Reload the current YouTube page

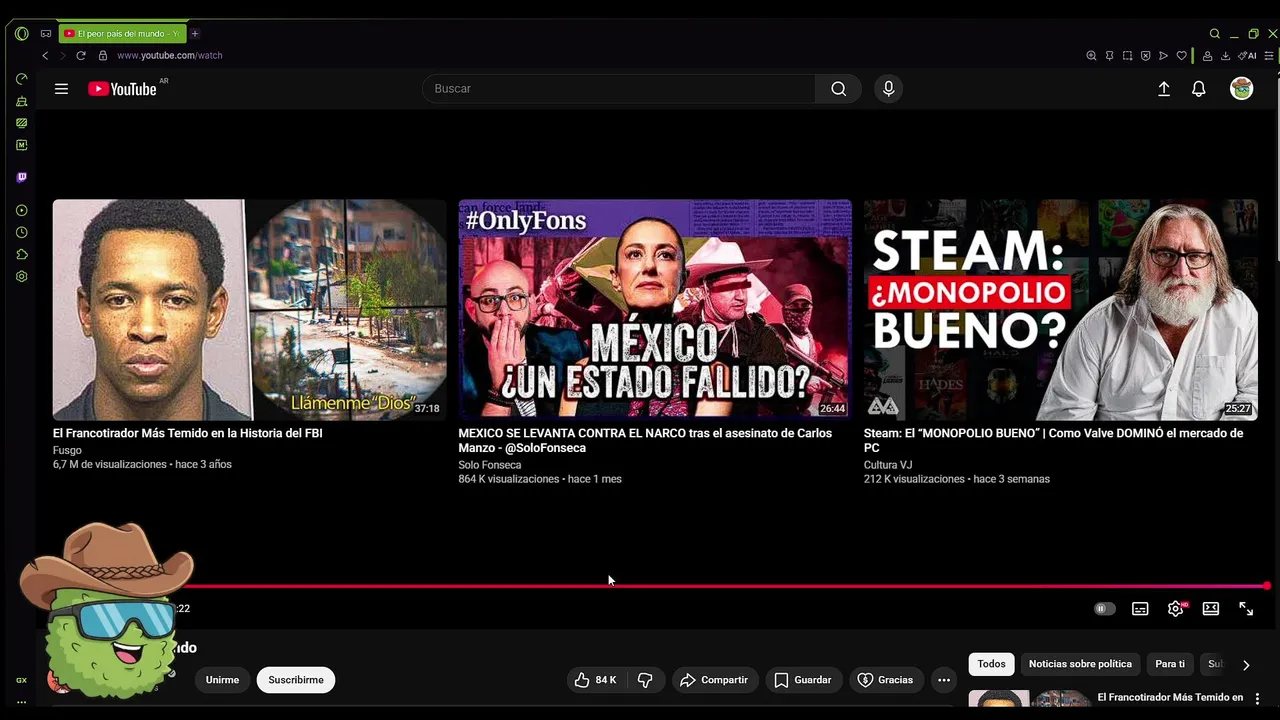(81, 55)
